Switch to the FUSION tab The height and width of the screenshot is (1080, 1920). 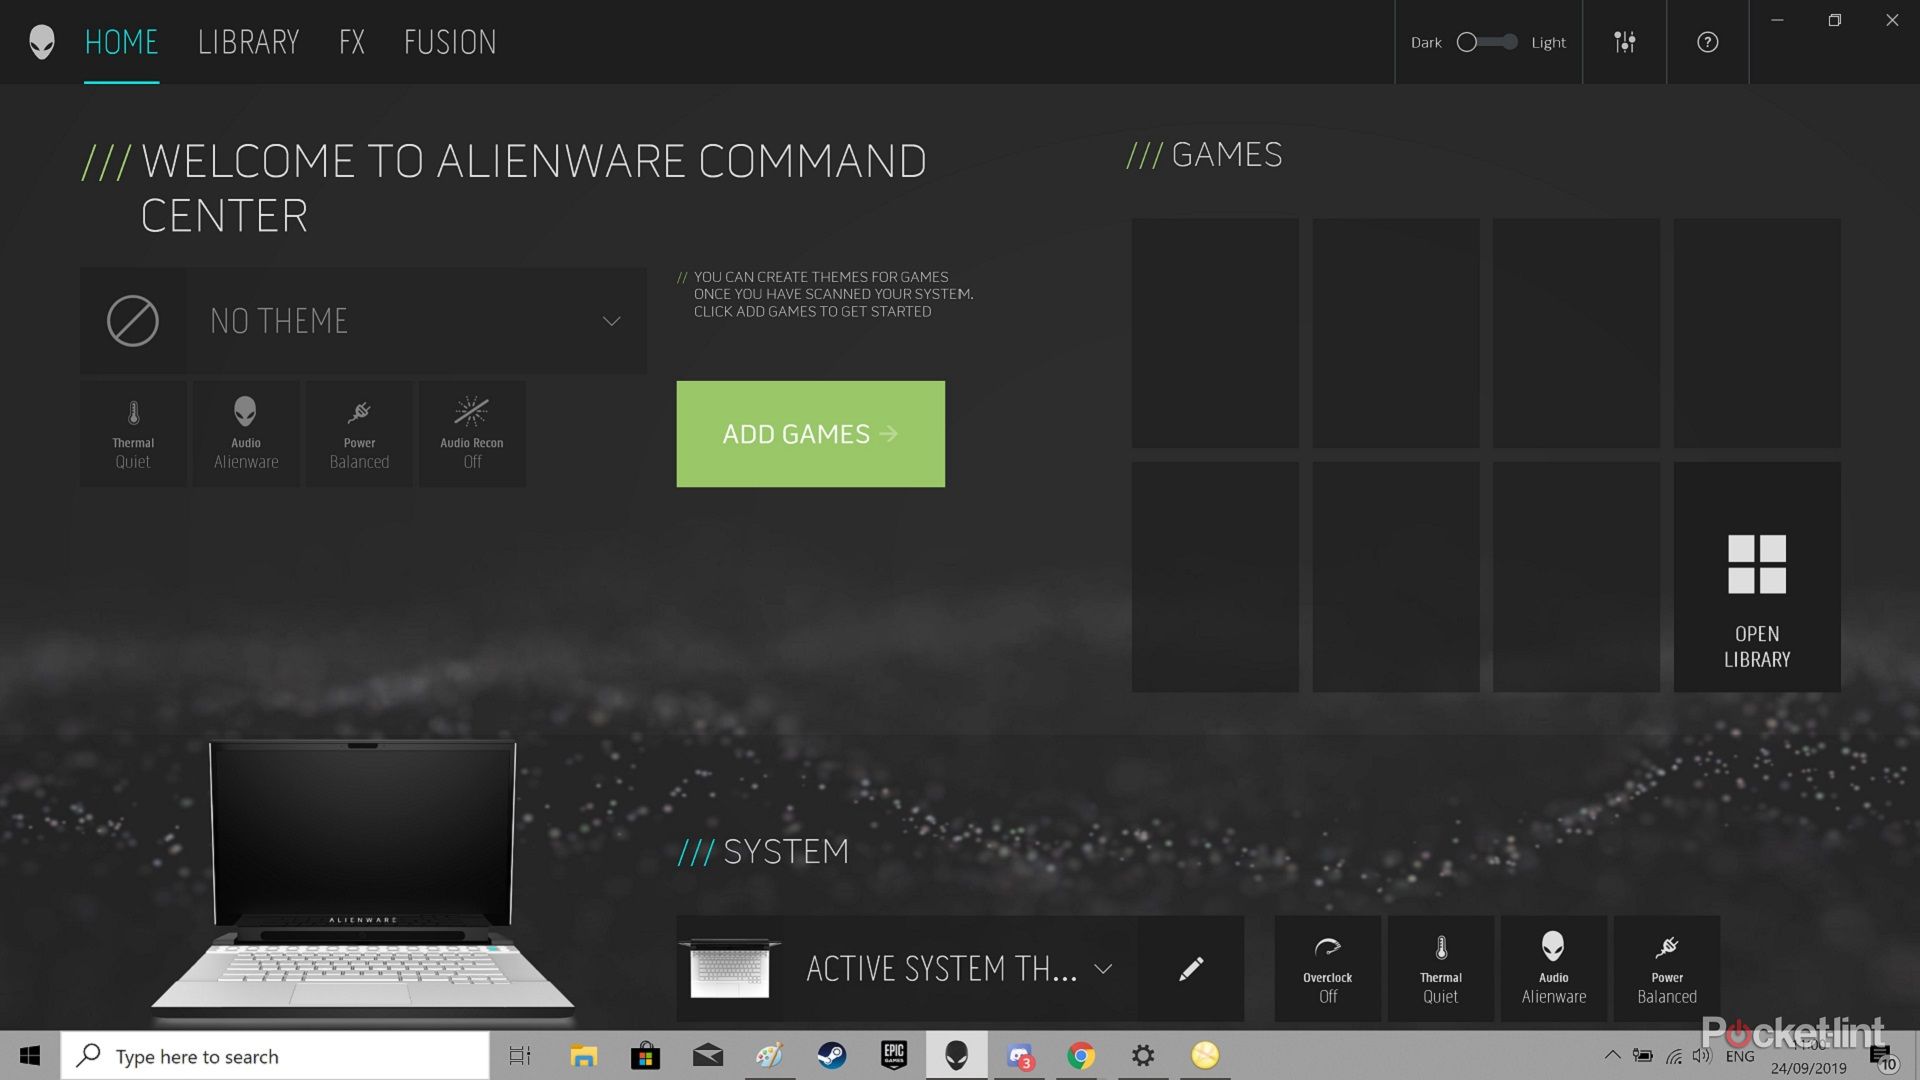(450, 42)
